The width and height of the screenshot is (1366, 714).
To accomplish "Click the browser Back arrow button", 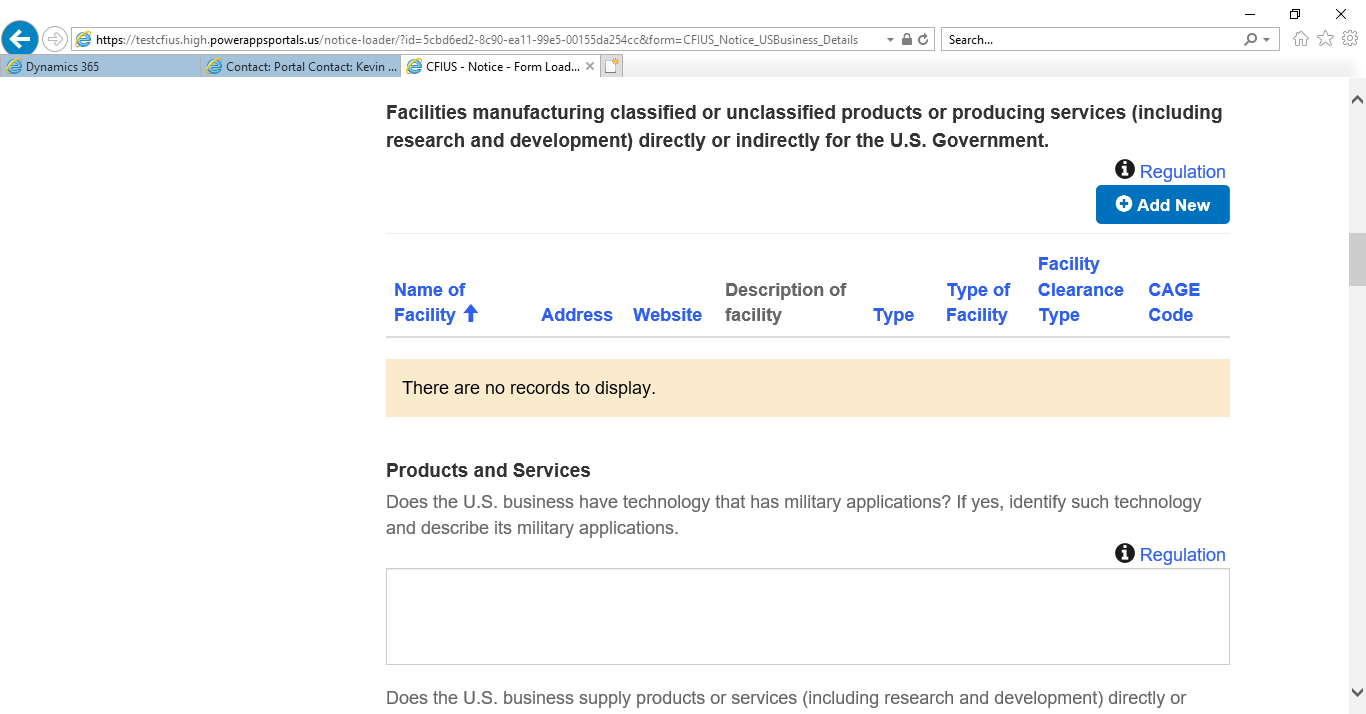I will (20, 39).
